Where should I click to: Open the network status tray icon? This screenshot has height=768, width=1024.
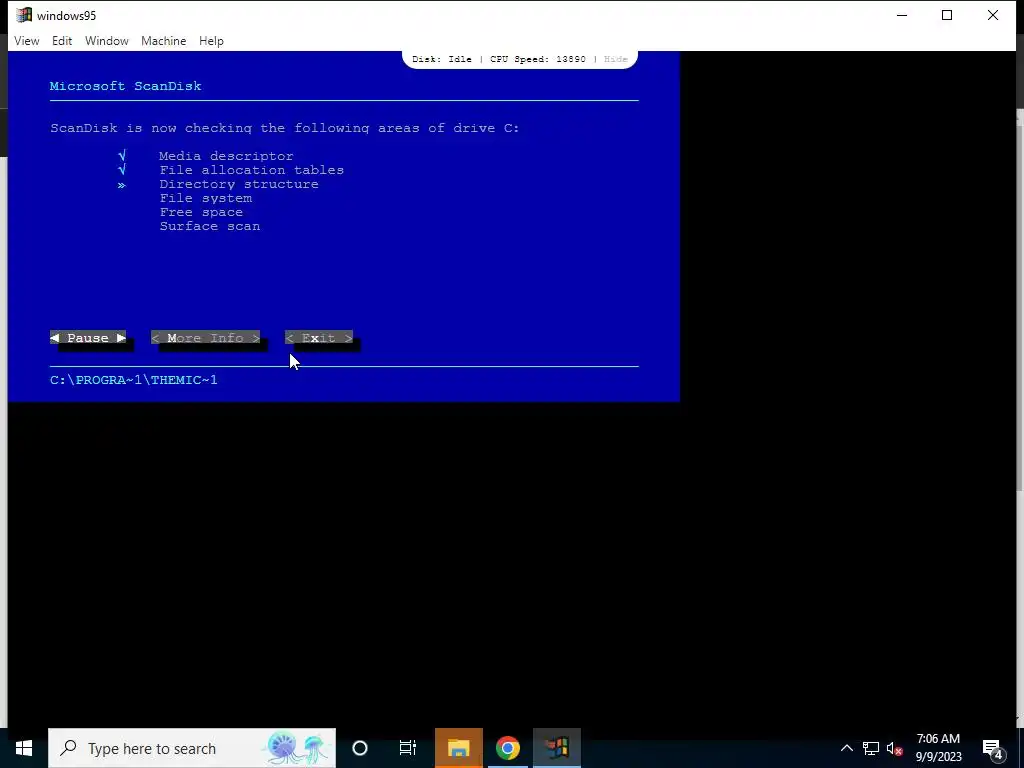click(x=871, y=748)
